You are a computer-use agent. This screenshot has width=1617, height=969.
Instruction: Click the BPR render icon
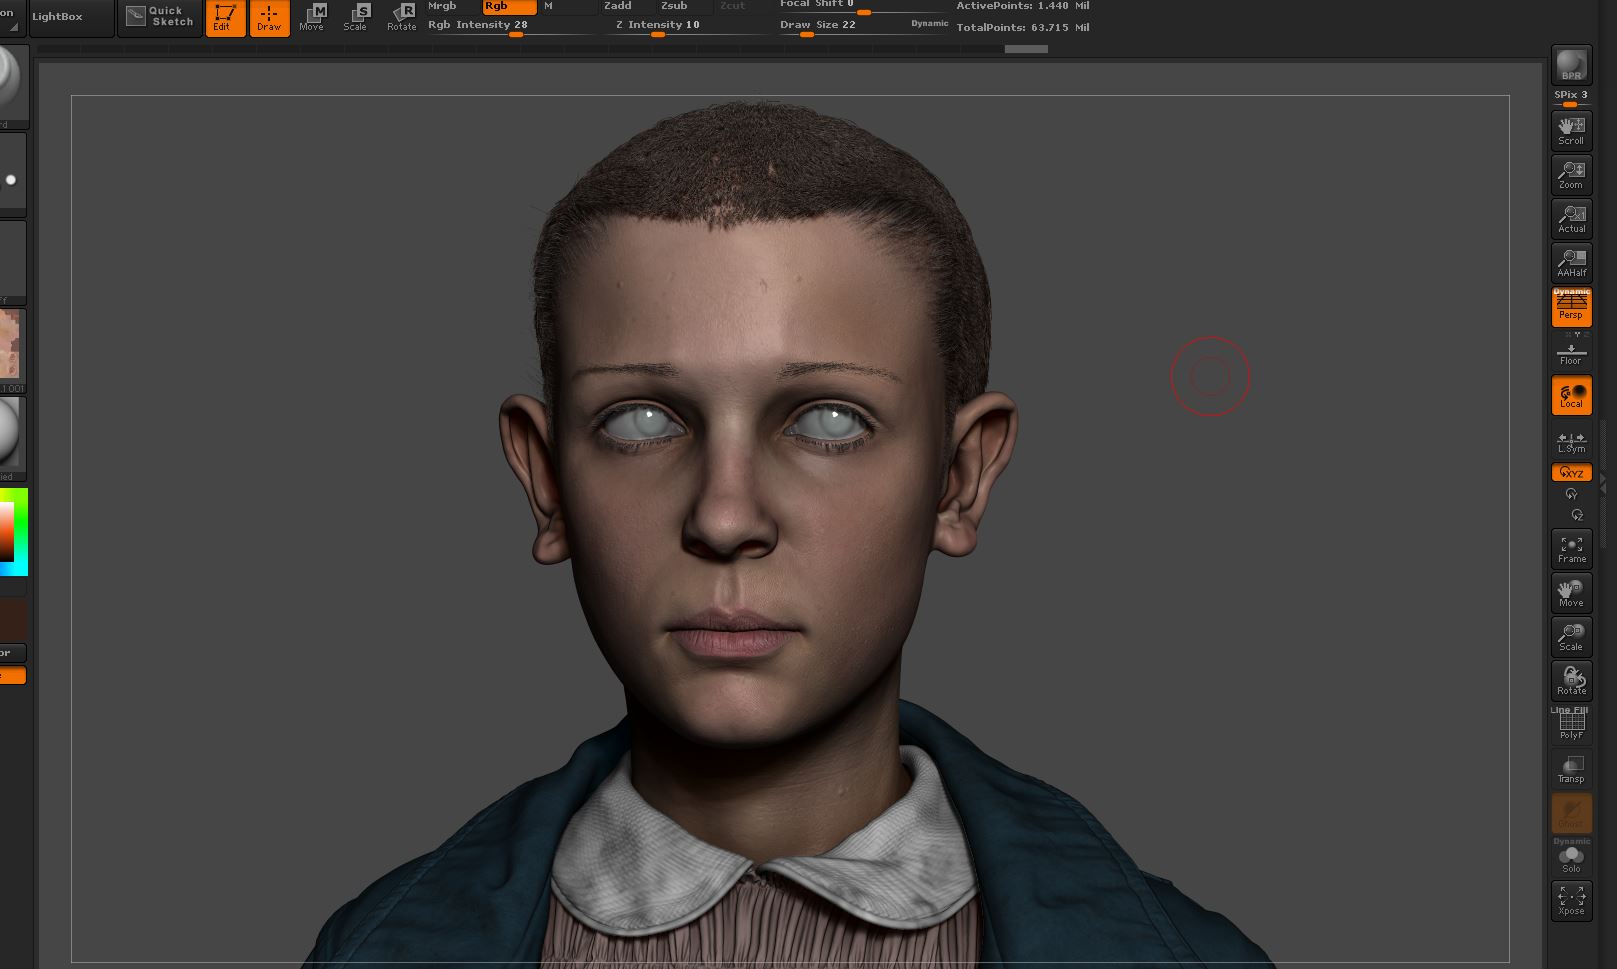coord(1571,64)
